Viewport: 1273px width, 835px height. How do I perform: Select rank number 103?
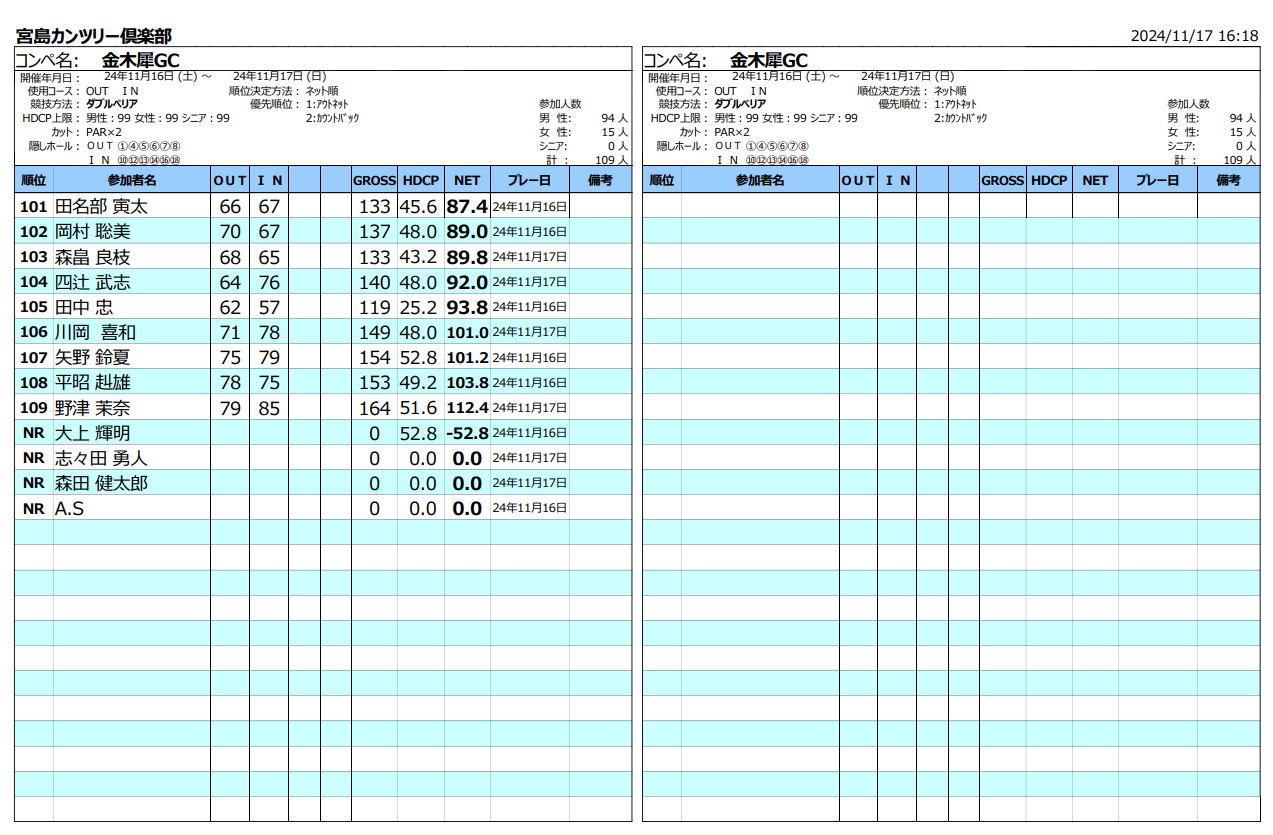(x=34, y=257)
